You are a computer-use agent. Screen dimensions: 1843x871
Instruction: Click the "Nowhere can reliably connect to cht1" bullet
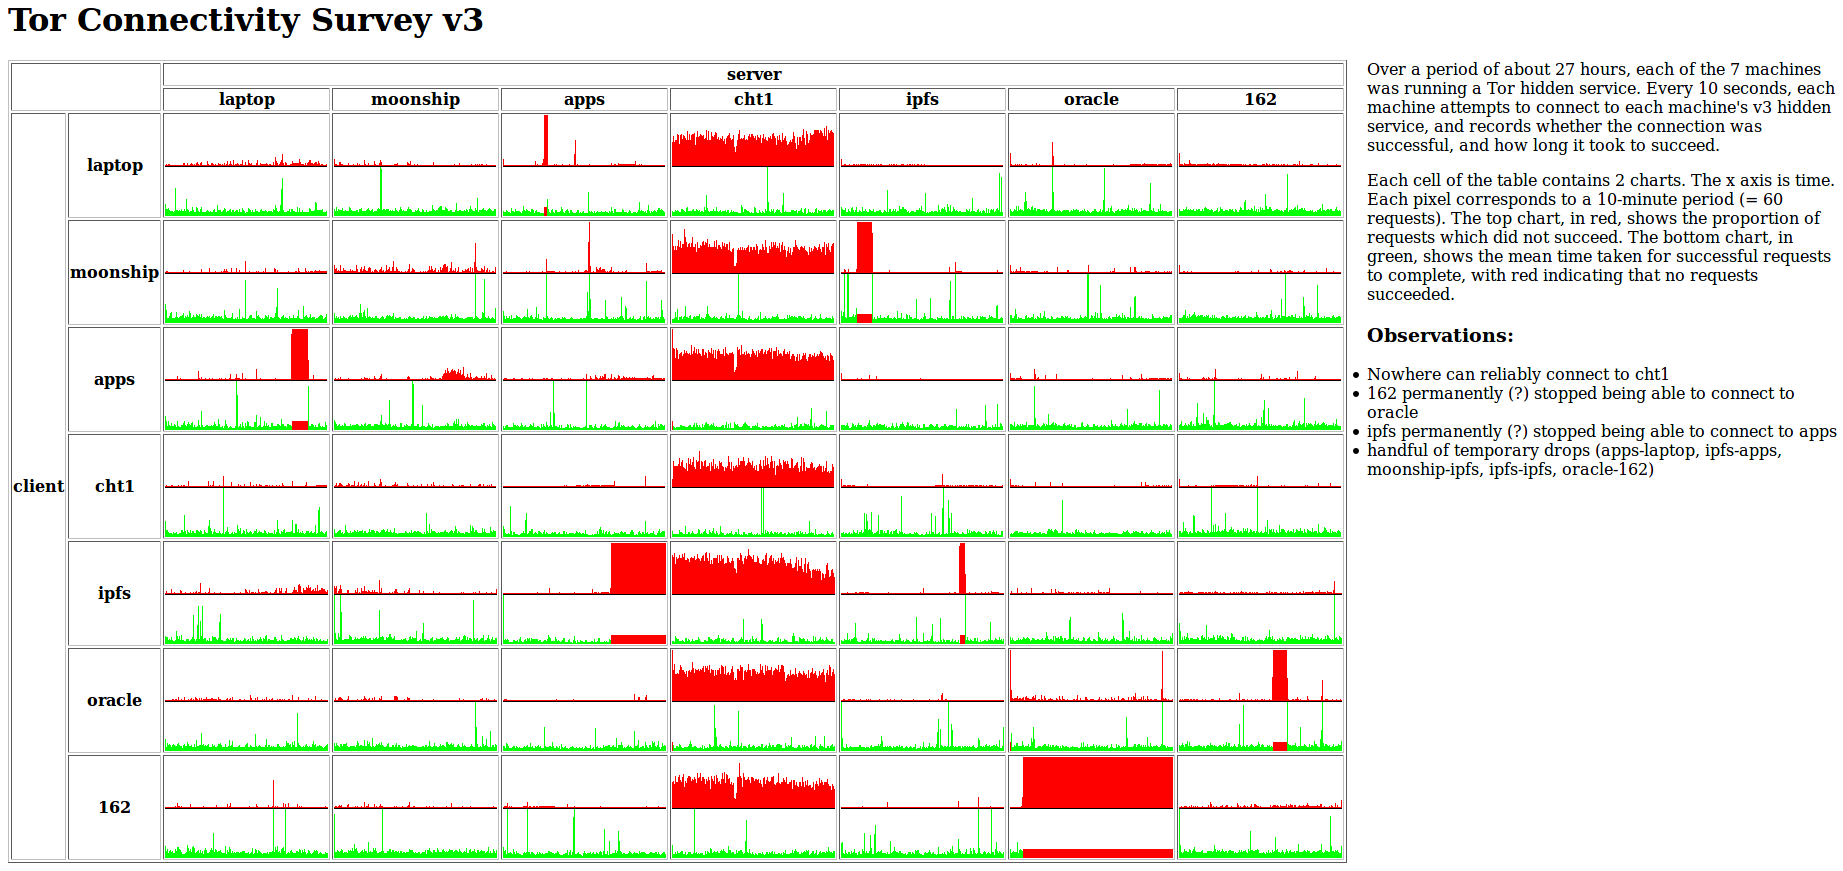click(x=1517, y=374)
